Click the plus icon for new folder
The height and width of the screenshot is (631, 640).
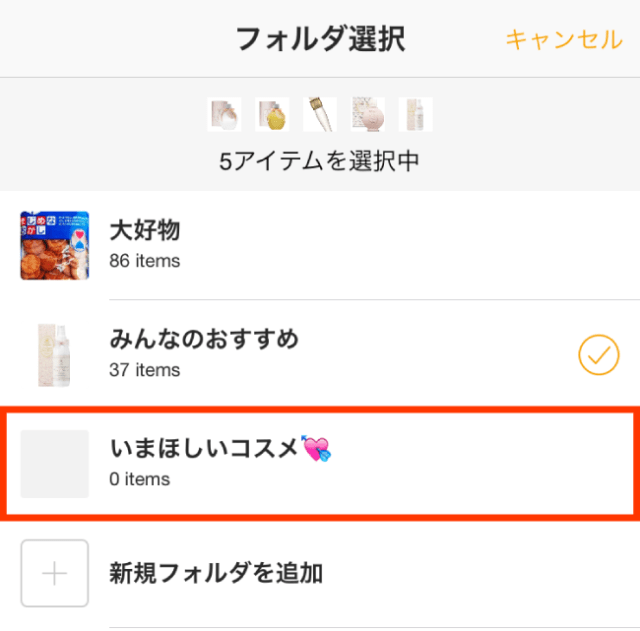tap(55, 573)
